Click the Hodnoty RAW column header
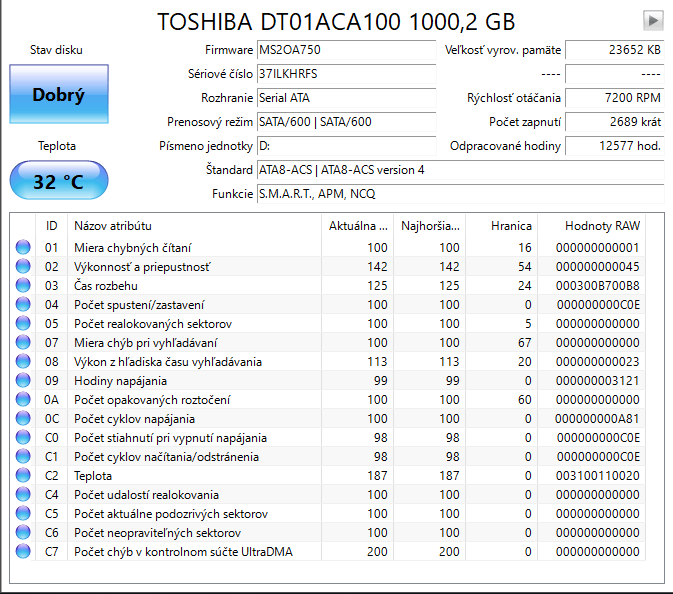The height and width of the screenshot is (594, 673). click(x=591, y=226)
